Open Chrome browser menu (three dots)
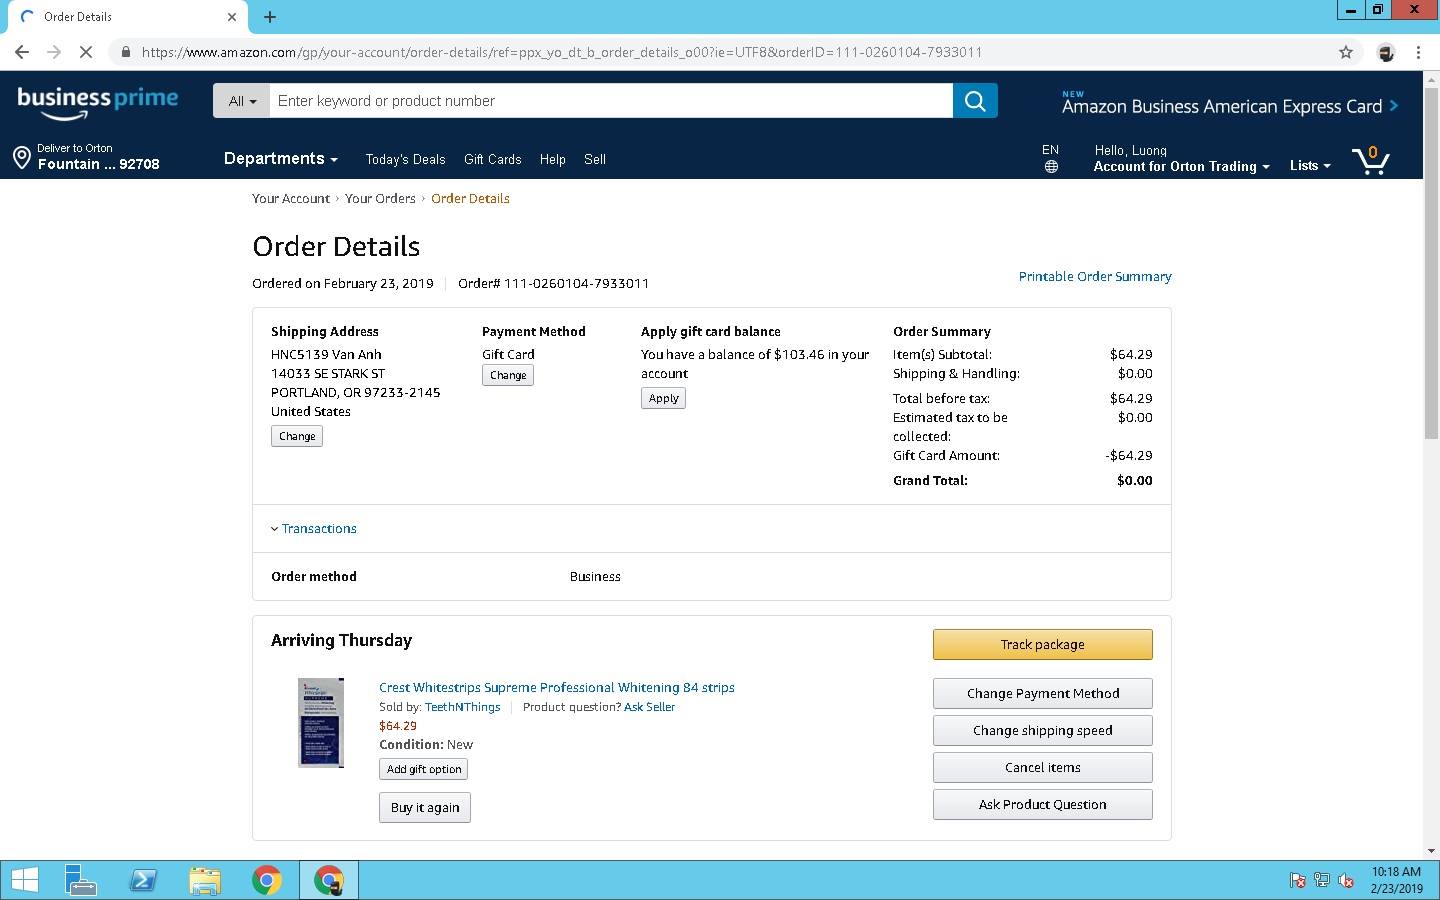This screenshot has width=1440, height=900. click(x=1418, y=52)
